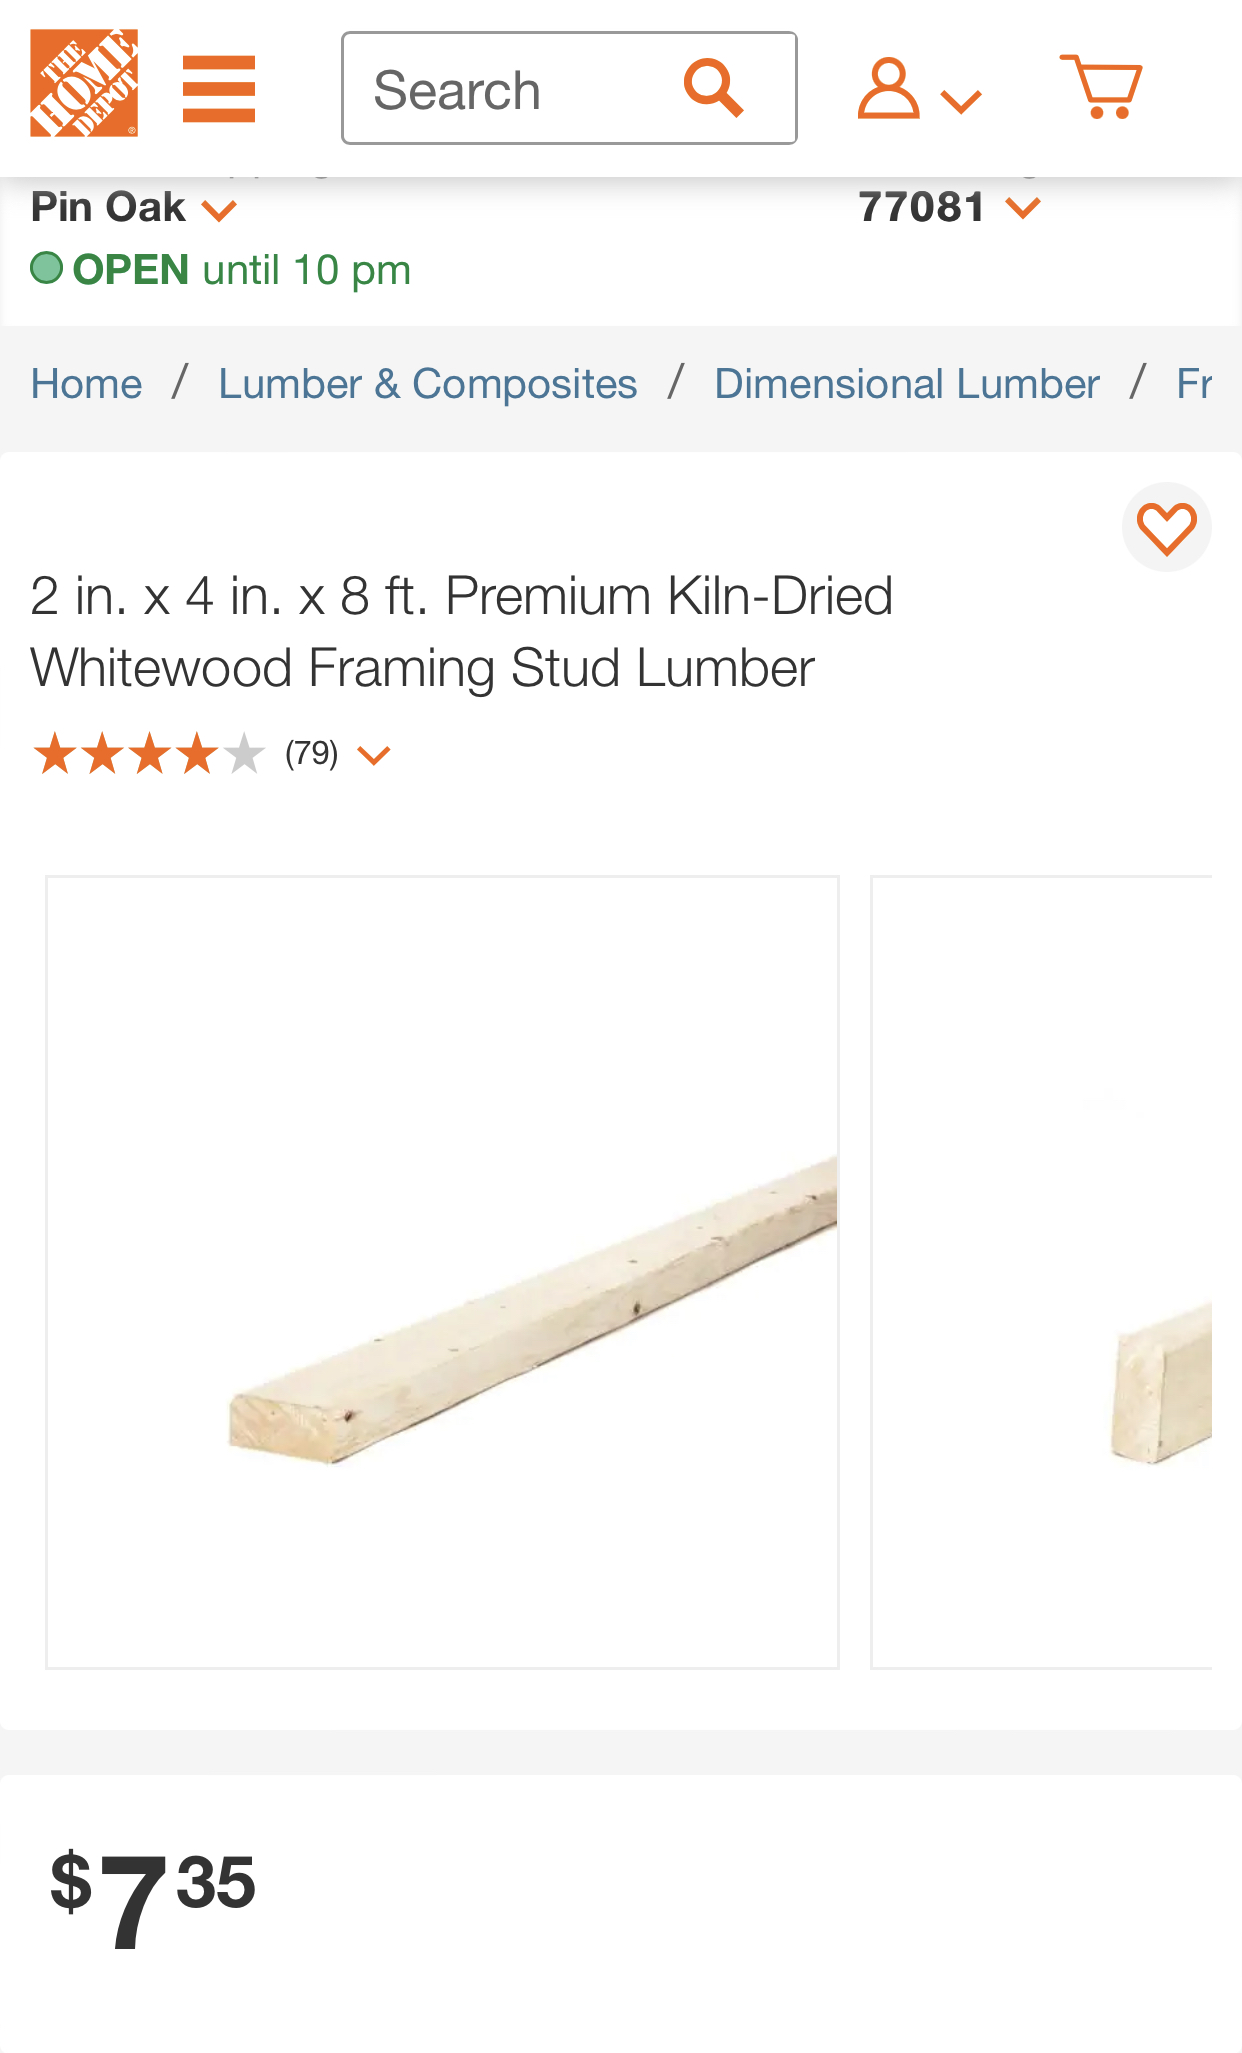Click the truncated last breadcrumb link
This screenshot has height=2053, width=1242.
point(1195,384)
